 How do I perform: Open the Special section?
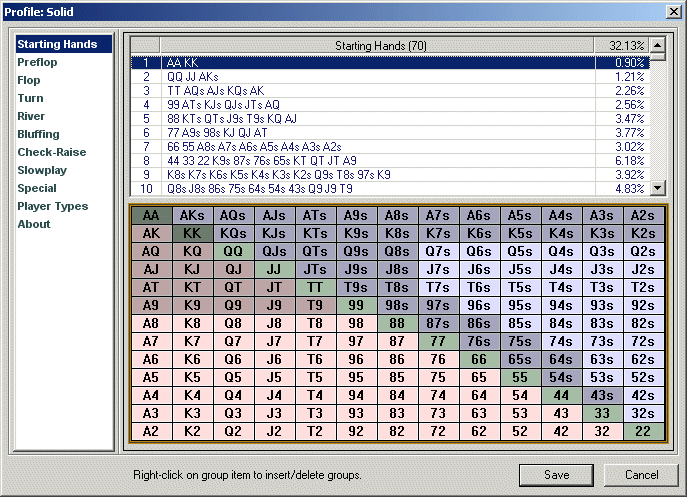[37, 188]
